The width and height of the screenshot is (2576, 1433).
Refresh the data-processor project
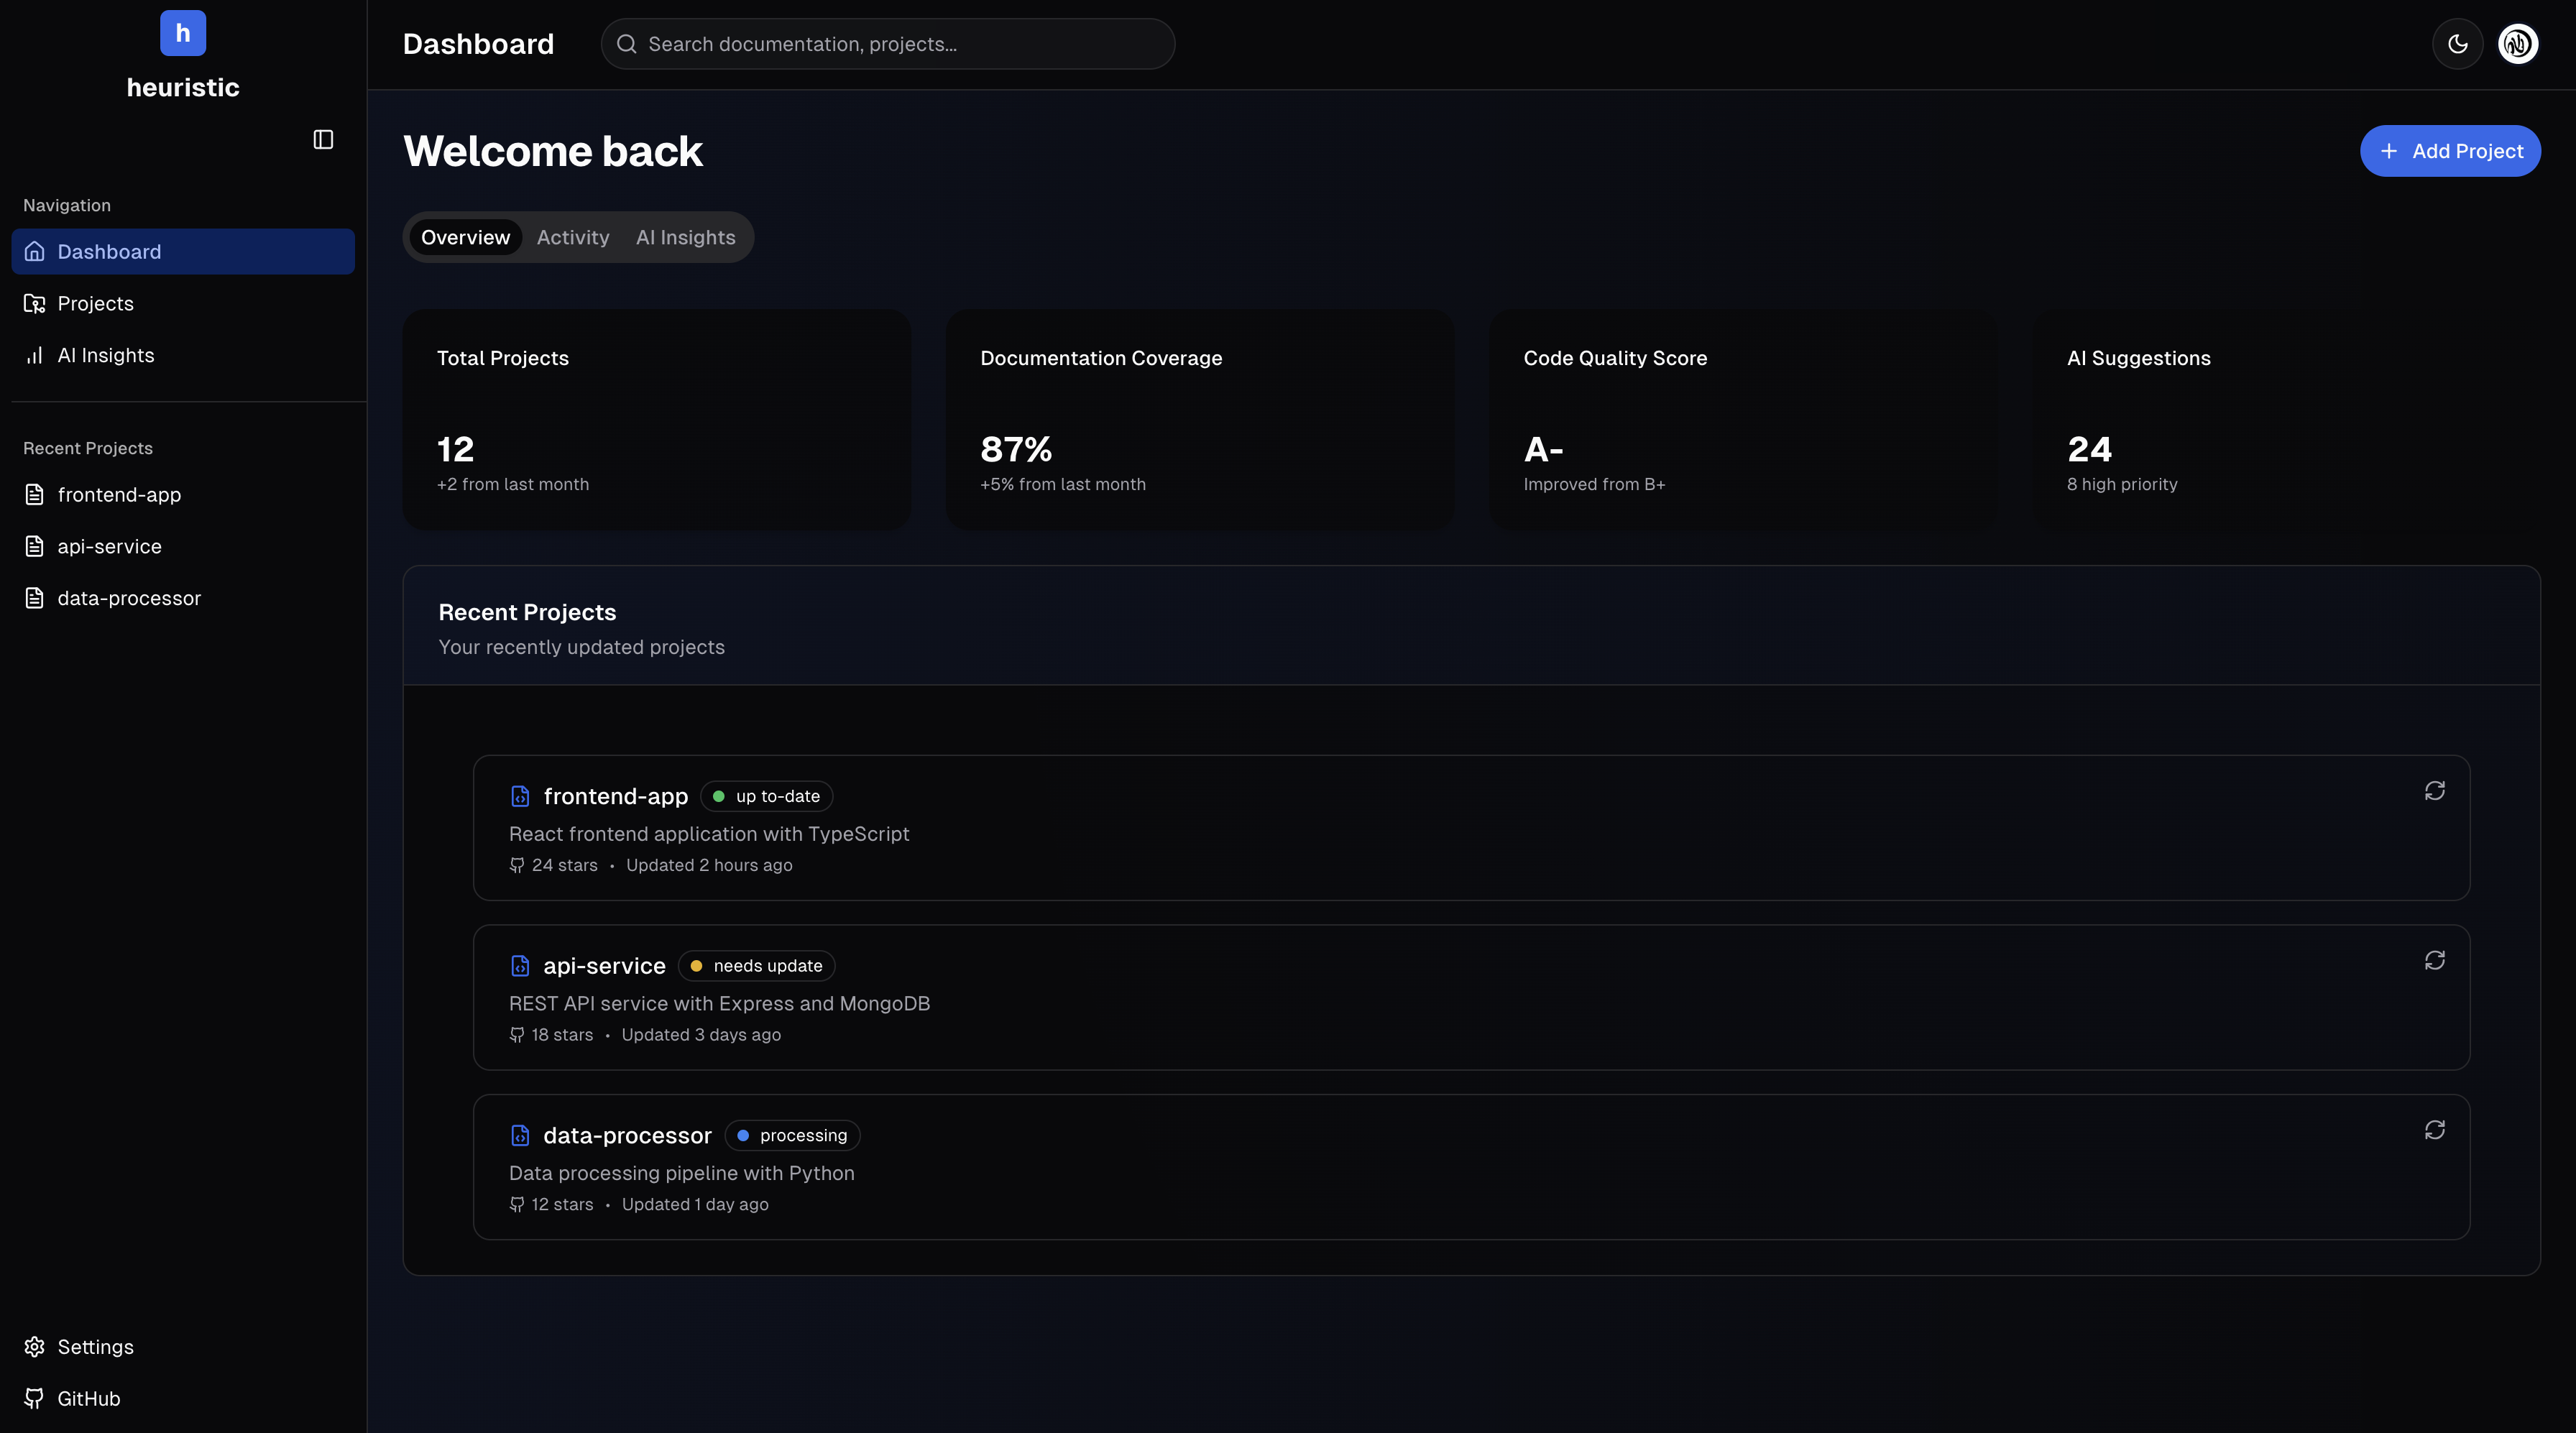[2434, 1130]
